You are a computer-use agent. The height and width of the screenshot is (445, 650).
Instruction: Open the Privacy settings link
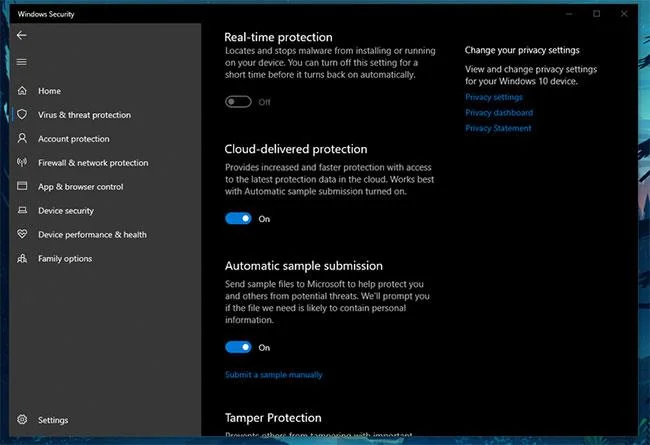point(494,97)
